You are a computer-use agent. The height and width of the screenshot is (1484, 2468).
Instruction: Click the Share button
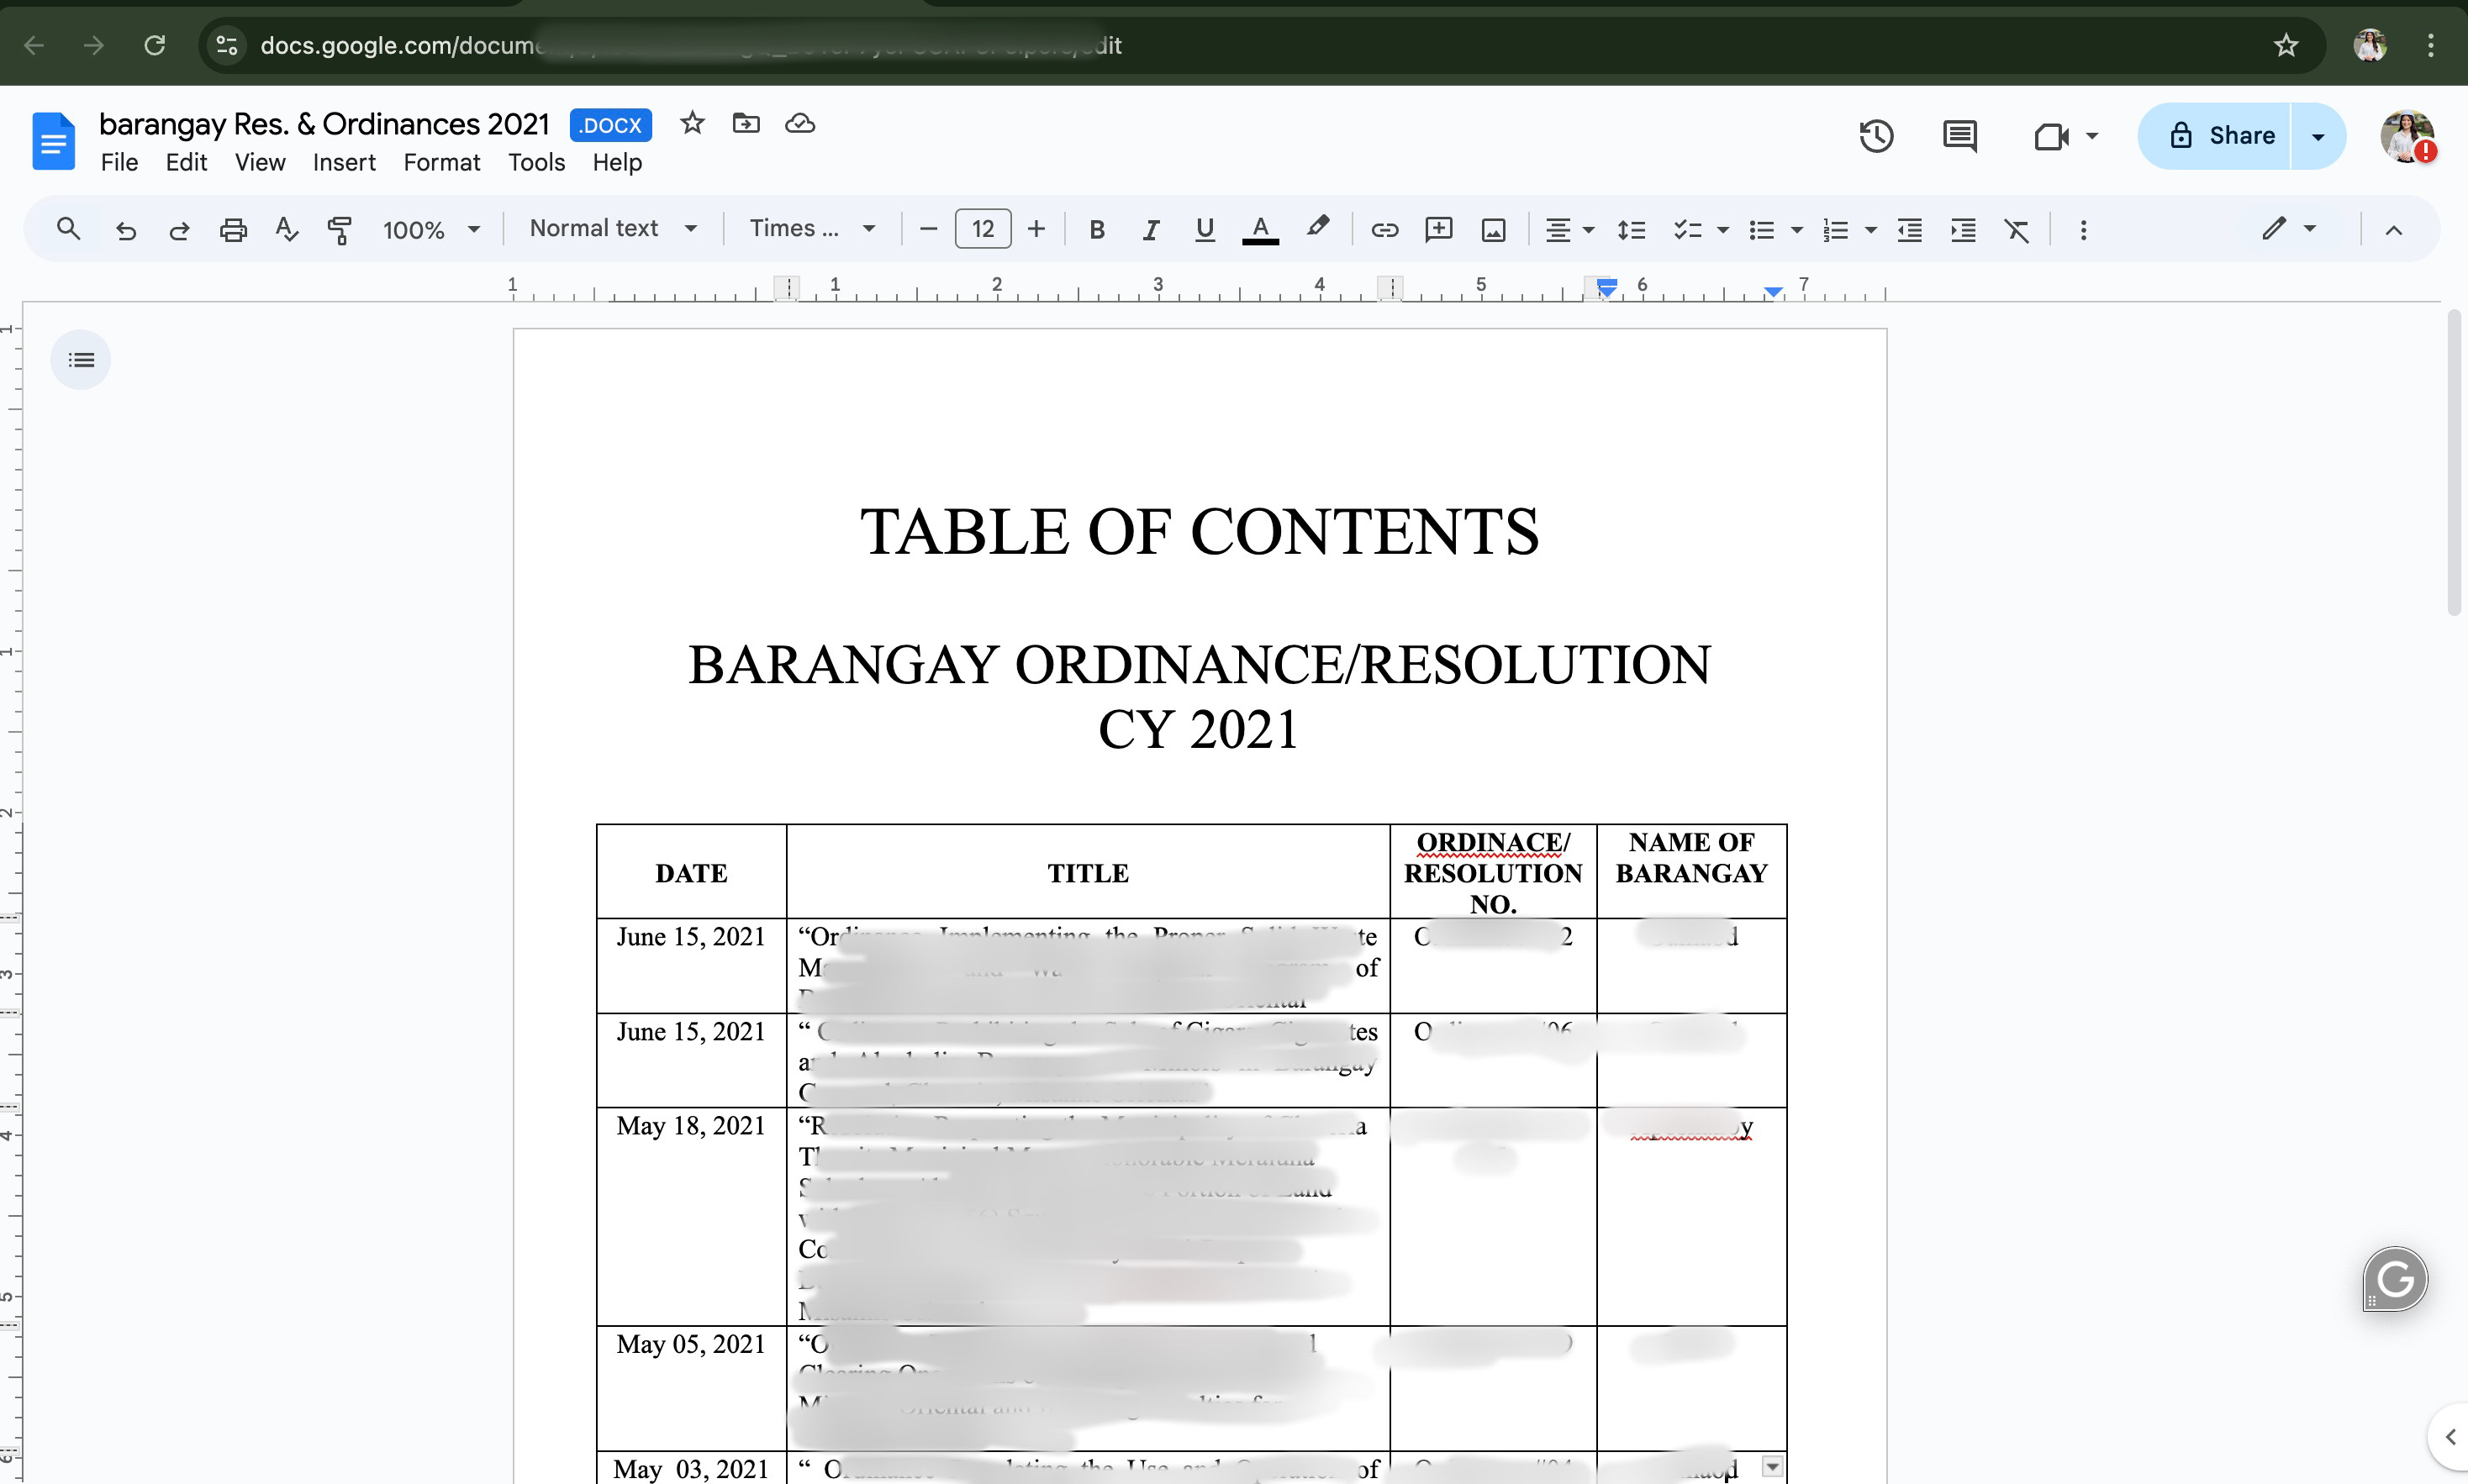tap(2220, 136)
